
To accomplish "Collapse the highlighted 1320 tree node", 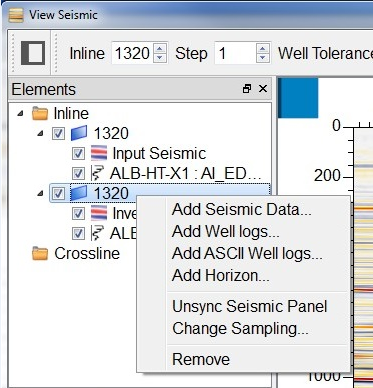I will coord(41,194).
